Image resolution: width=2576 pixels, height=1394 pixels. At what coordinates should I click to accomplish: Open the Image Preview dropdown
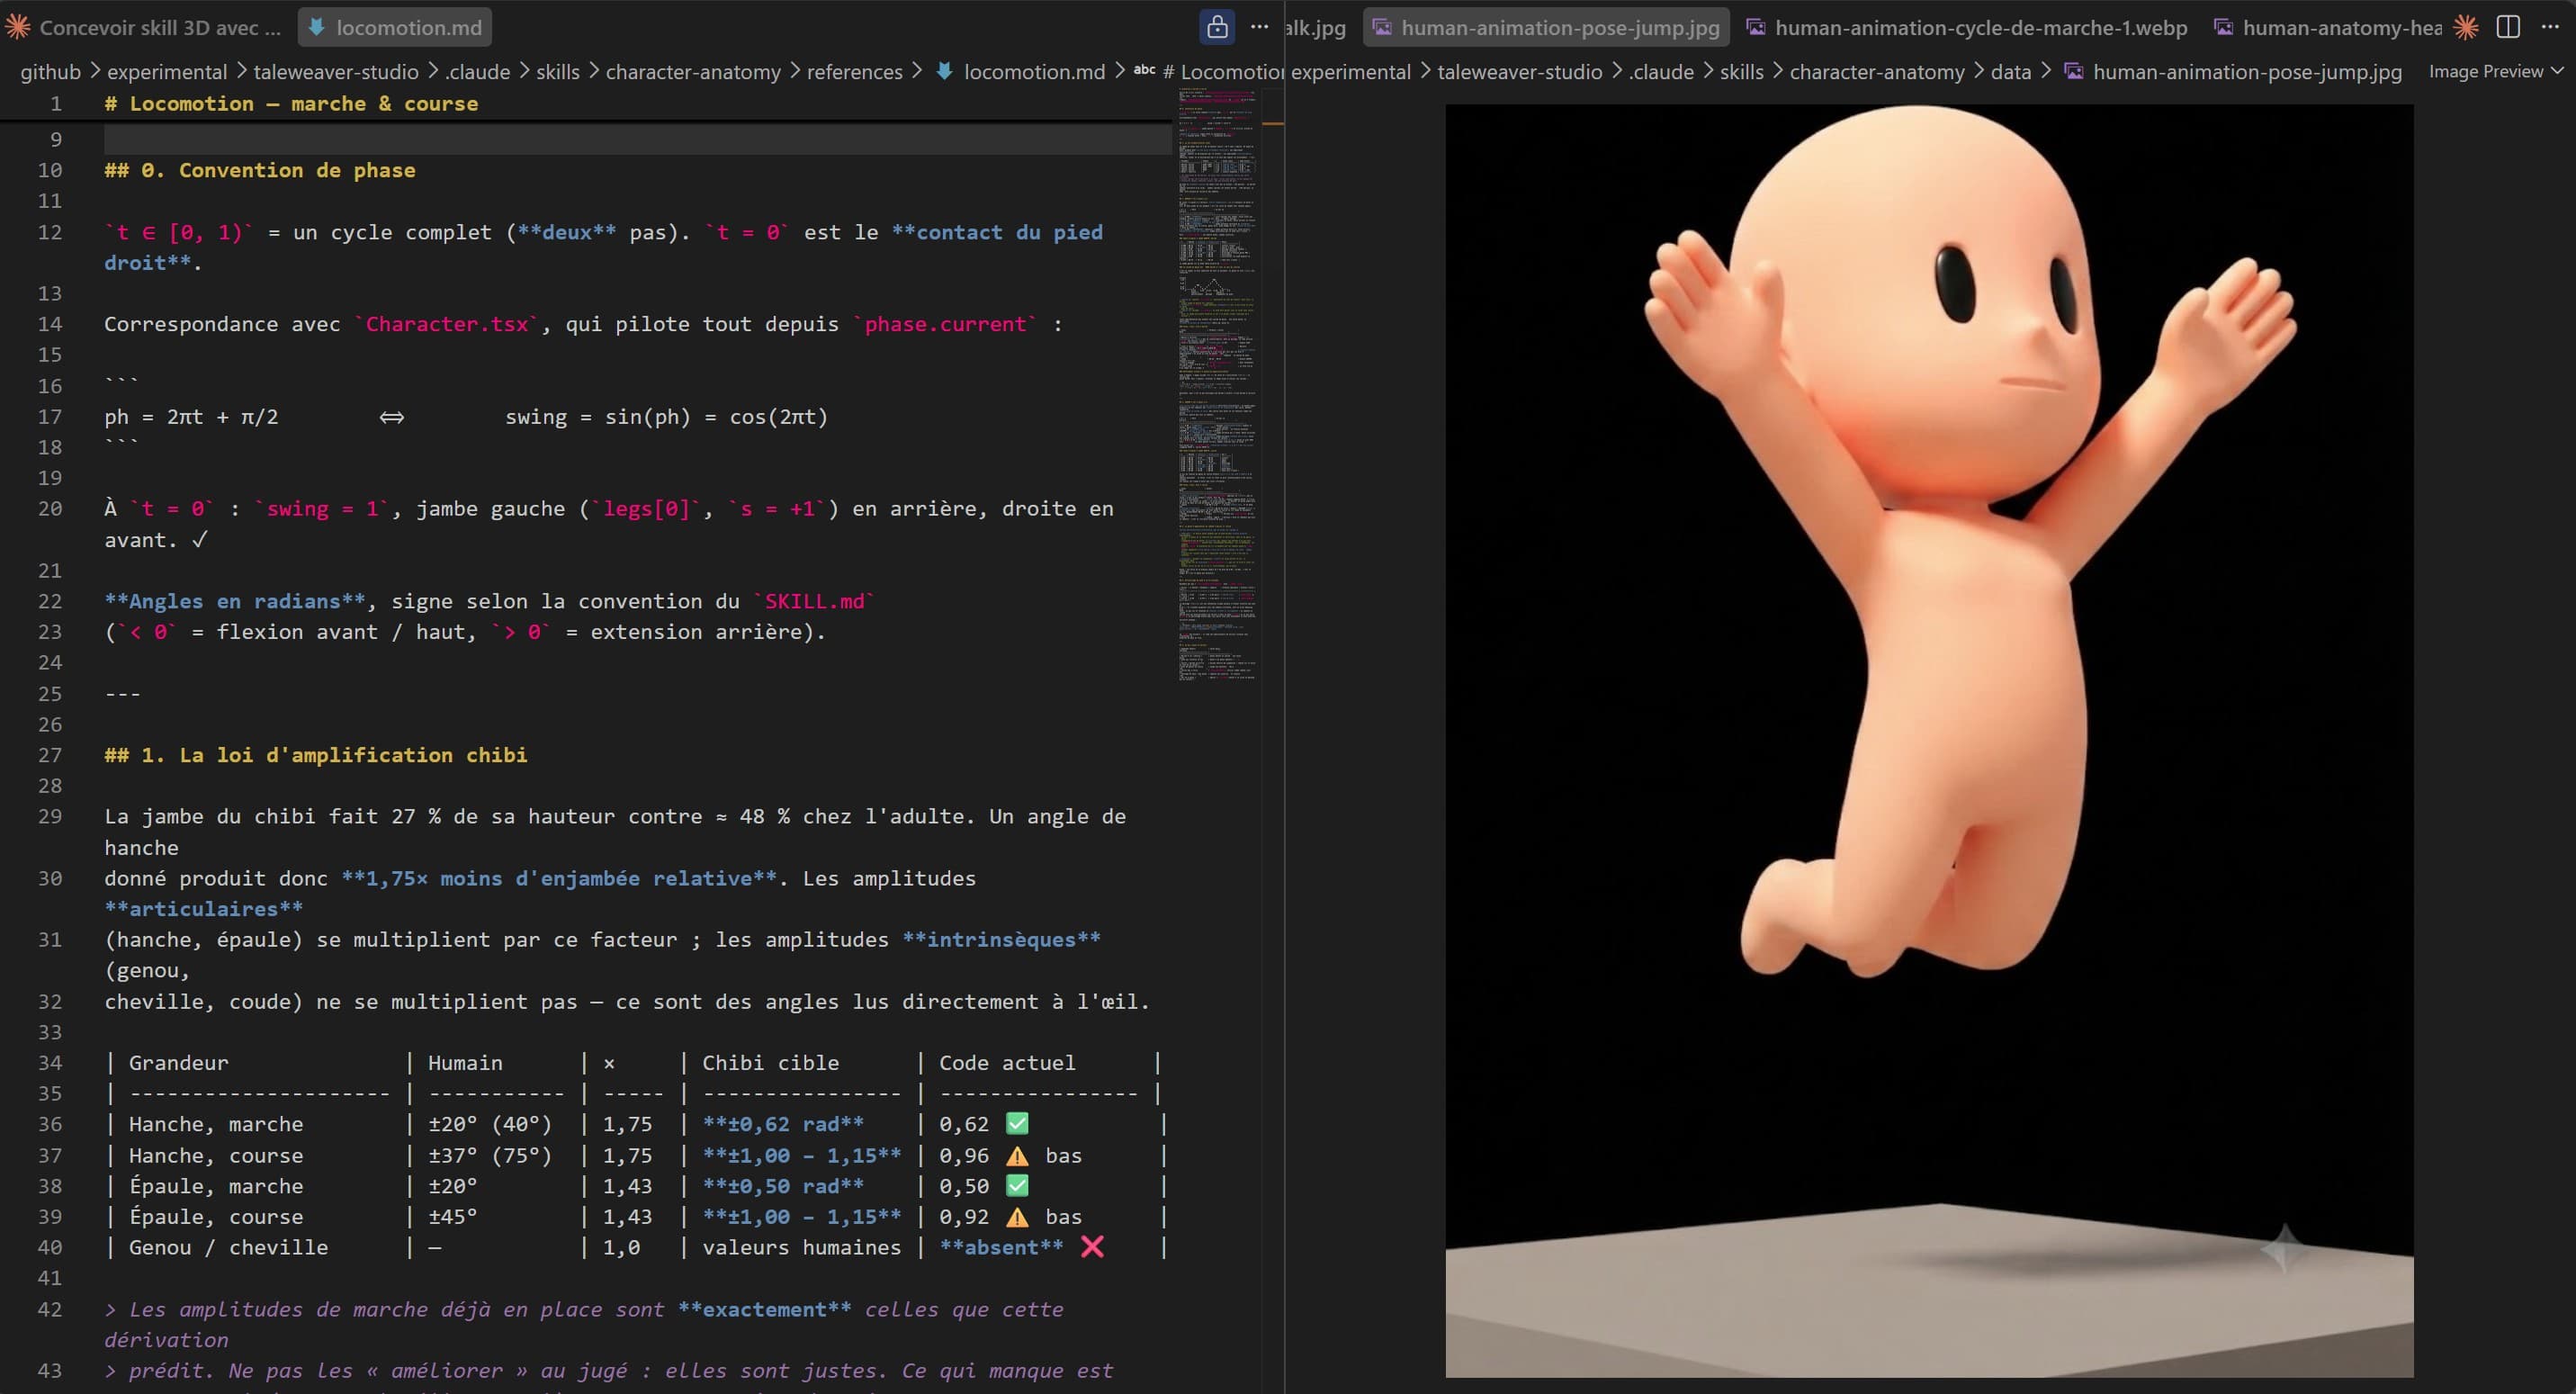click(x=2496, y=72)
